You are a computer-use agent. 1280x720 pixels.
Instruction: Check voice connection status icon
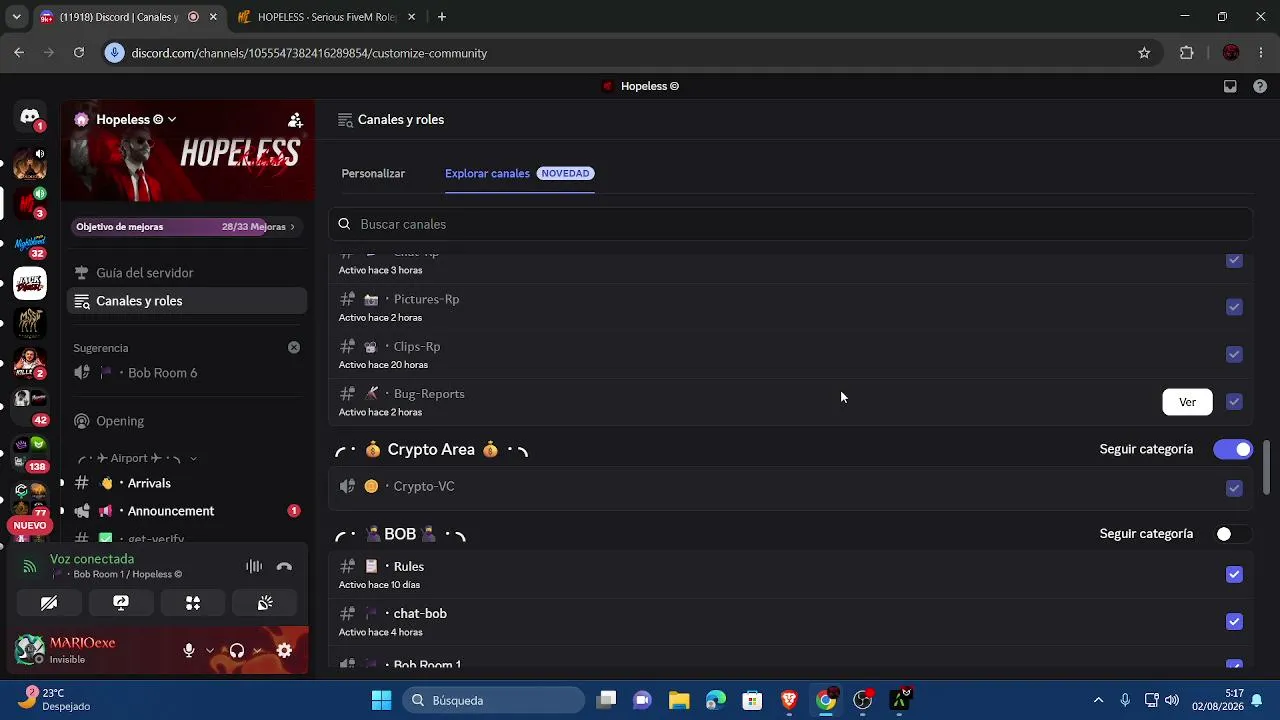point(30,567)
